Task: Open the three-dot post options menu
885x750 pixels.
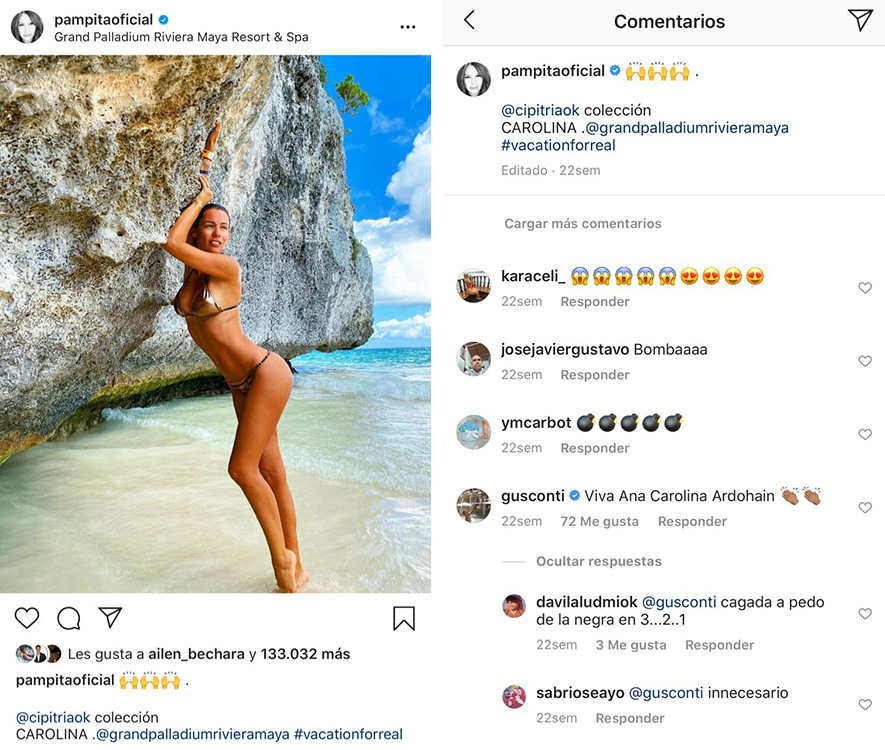Action: (407, 27)
